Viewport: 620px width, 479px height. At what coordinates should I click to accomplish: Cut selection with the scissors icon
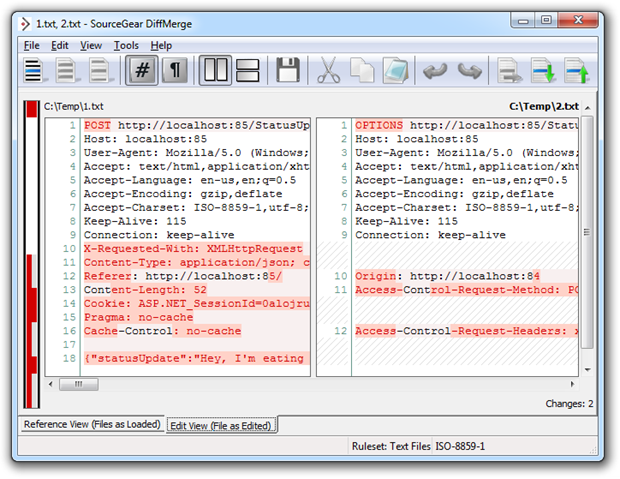tap(329, 70)
